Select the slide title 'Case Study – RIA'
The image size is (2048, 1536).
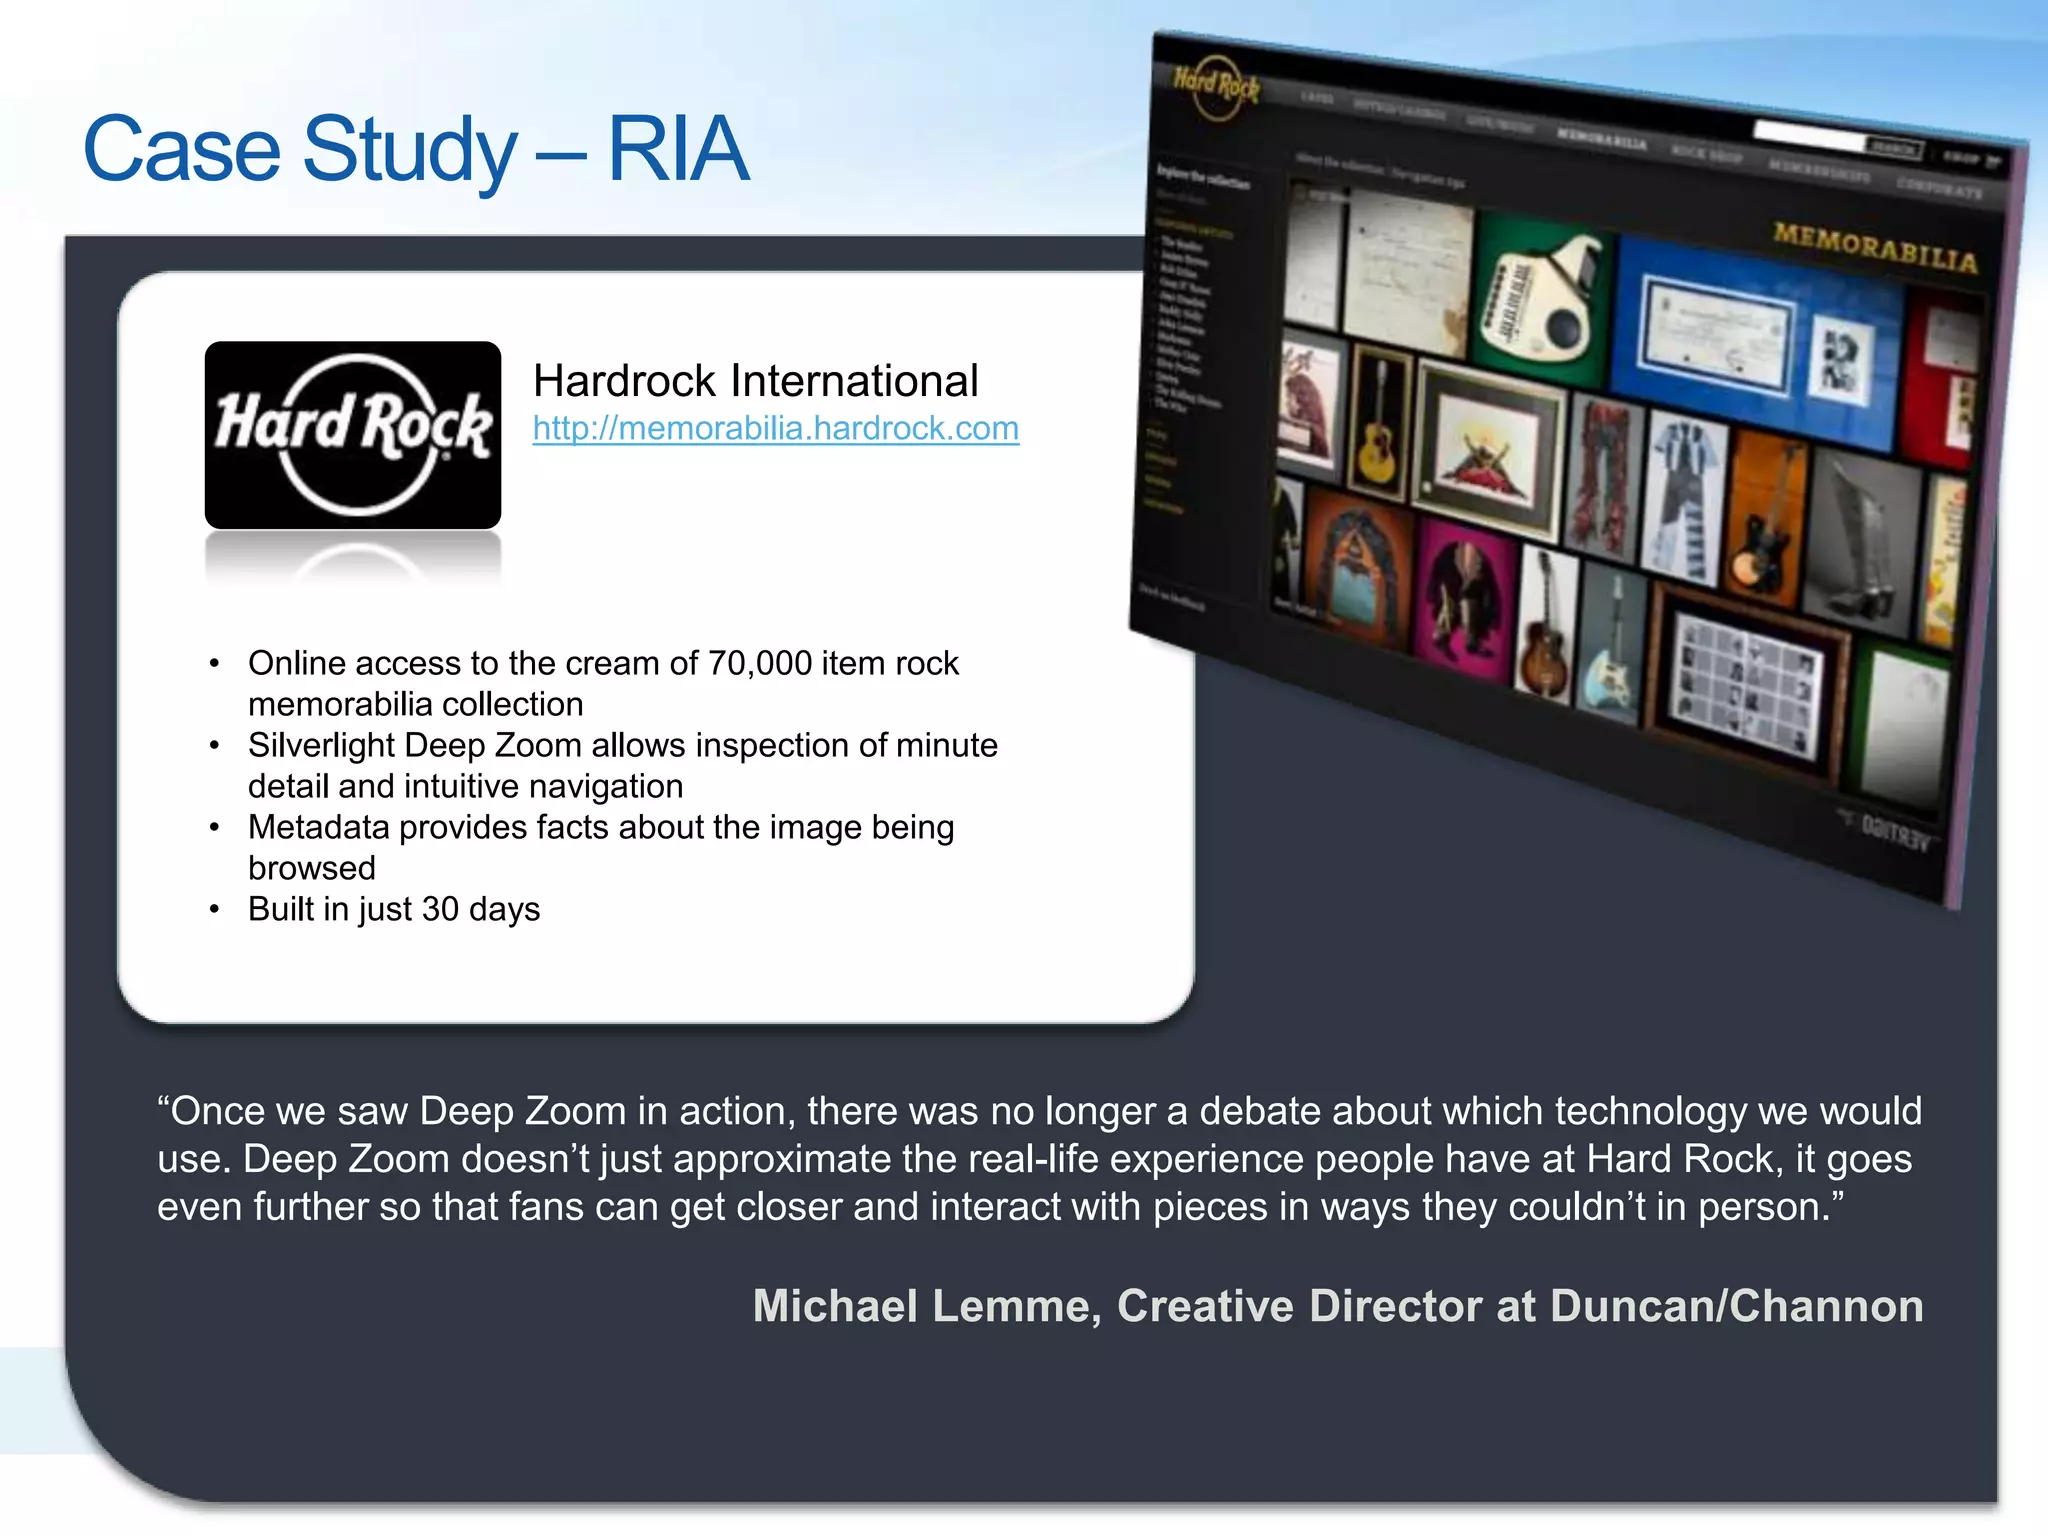tap(416, 149)
